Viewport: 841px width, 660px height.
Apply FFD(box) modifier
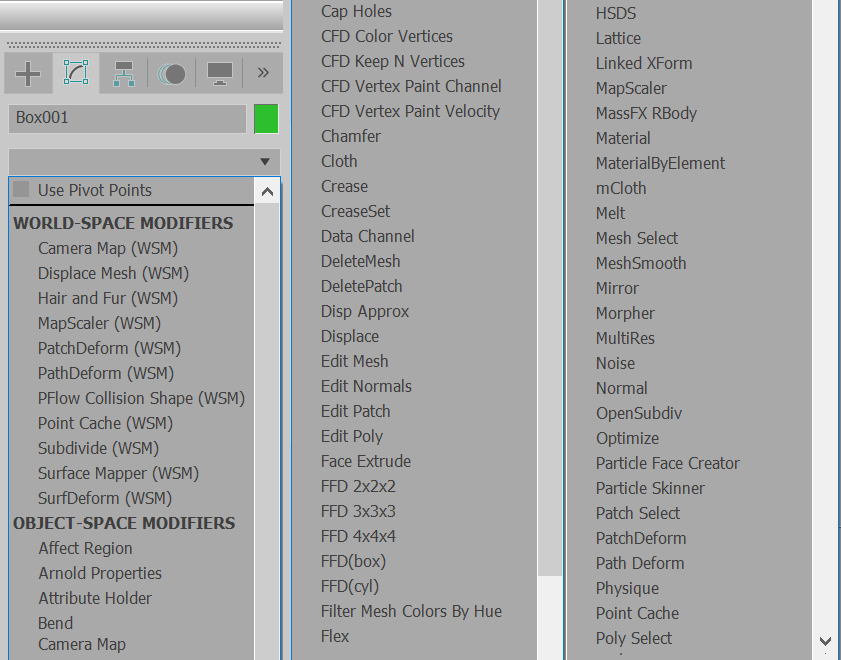coord(353,561)
